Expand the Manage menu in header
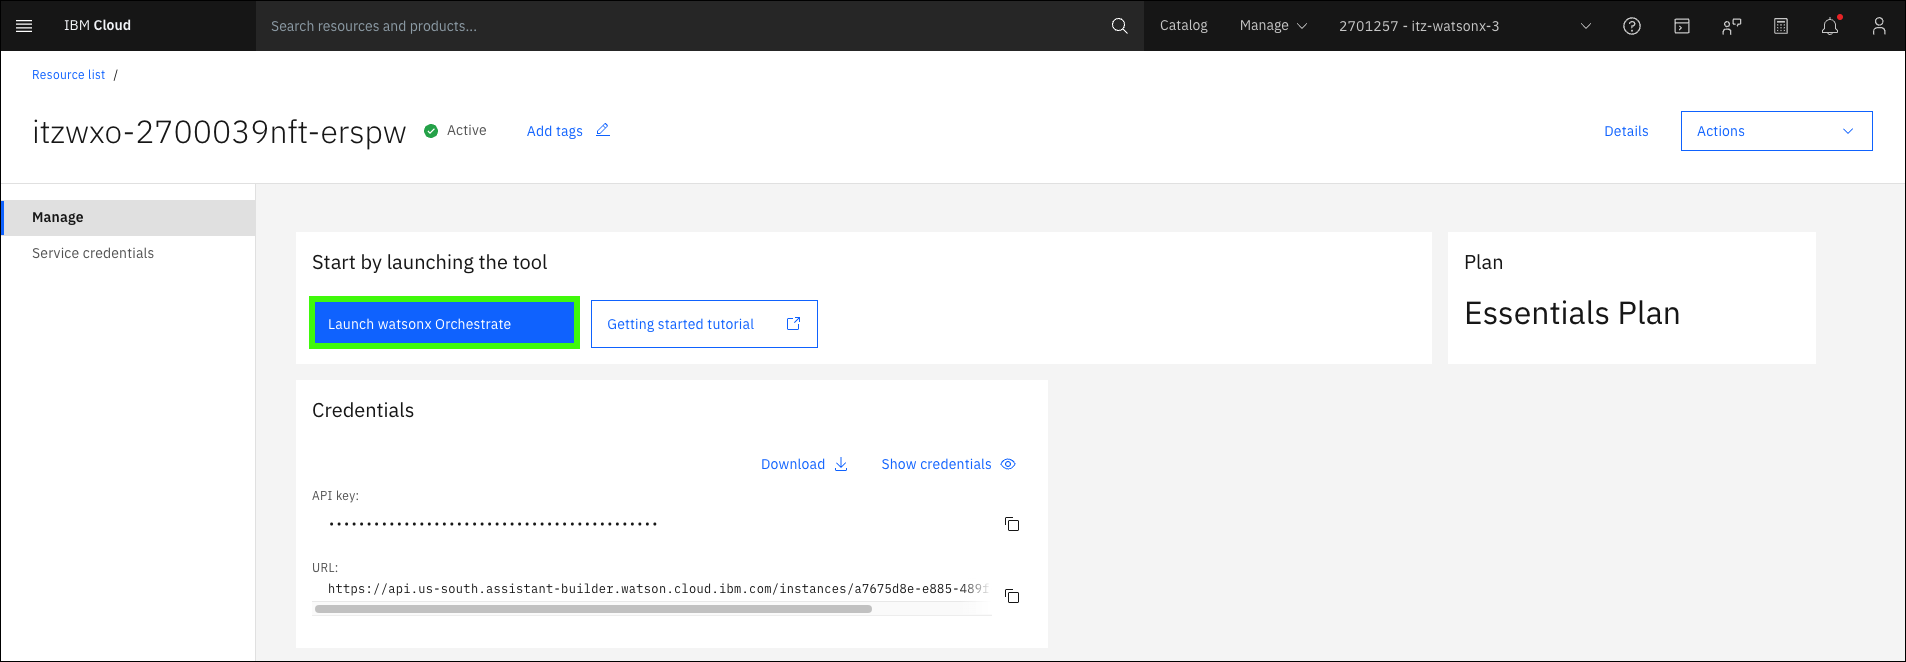 (1272, 26)
